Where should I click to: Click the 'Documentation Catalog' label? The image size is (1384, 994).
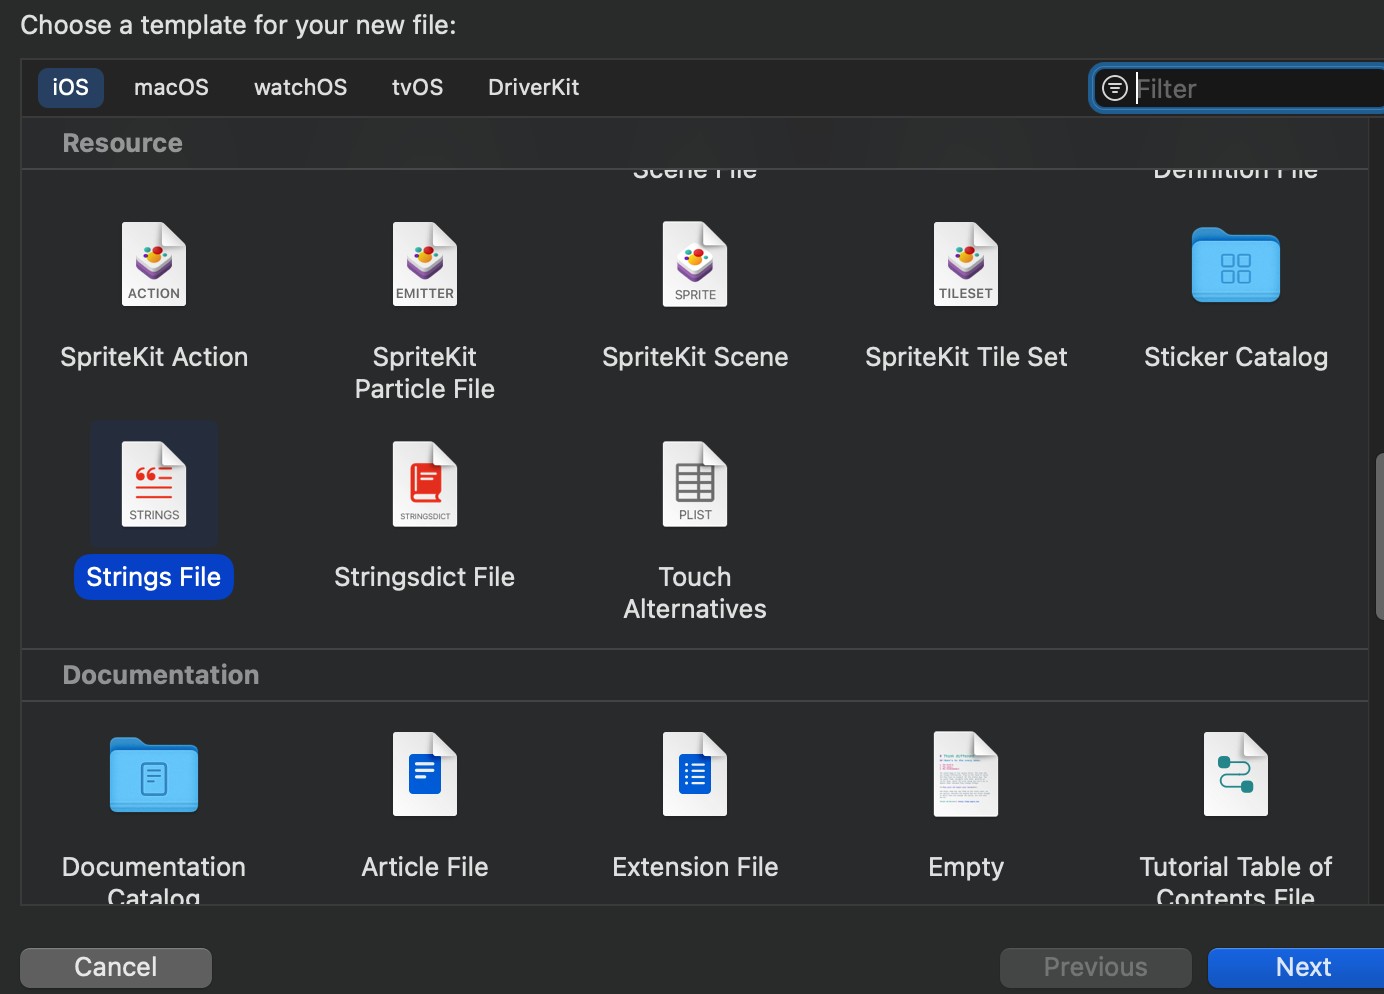[x=154, y=879]
